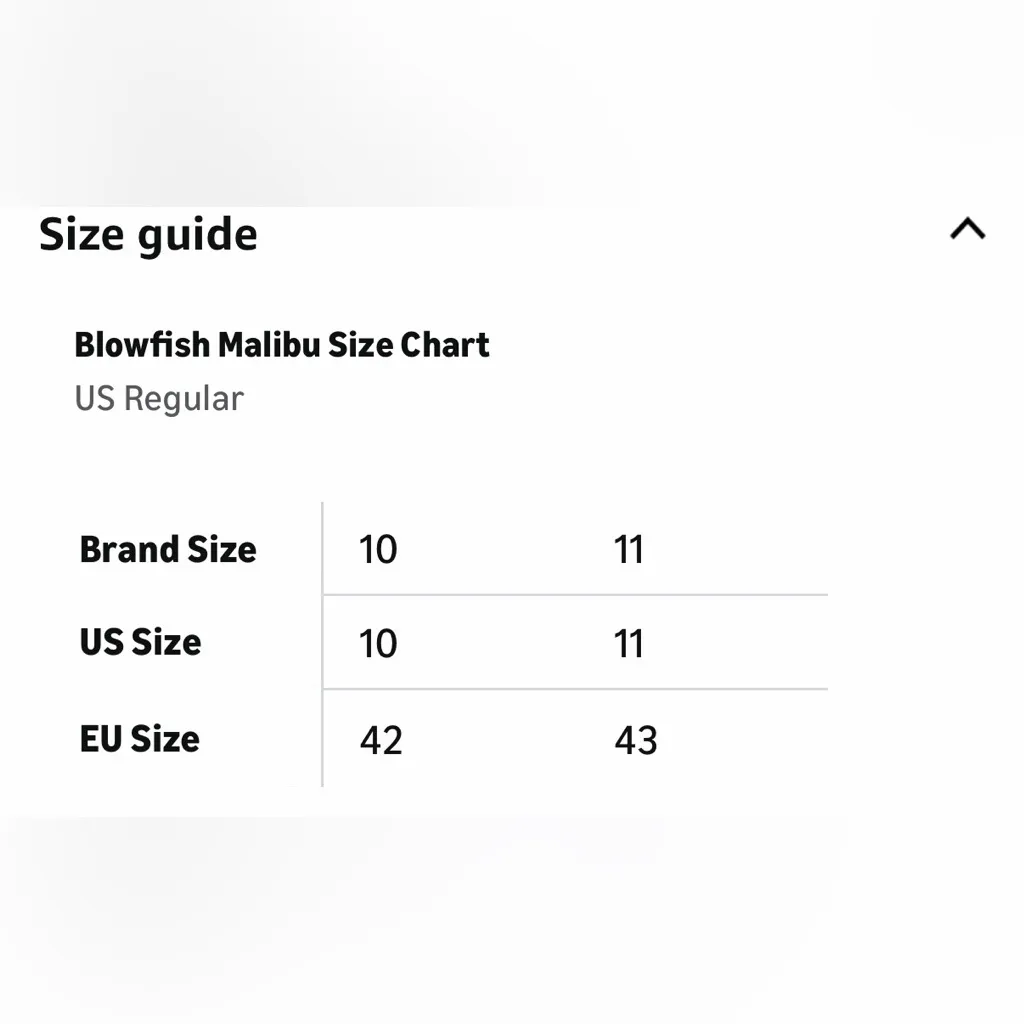Click the EU Size row label
The width and height of the screenshot is (1024, 1024).
coord(139,739)
